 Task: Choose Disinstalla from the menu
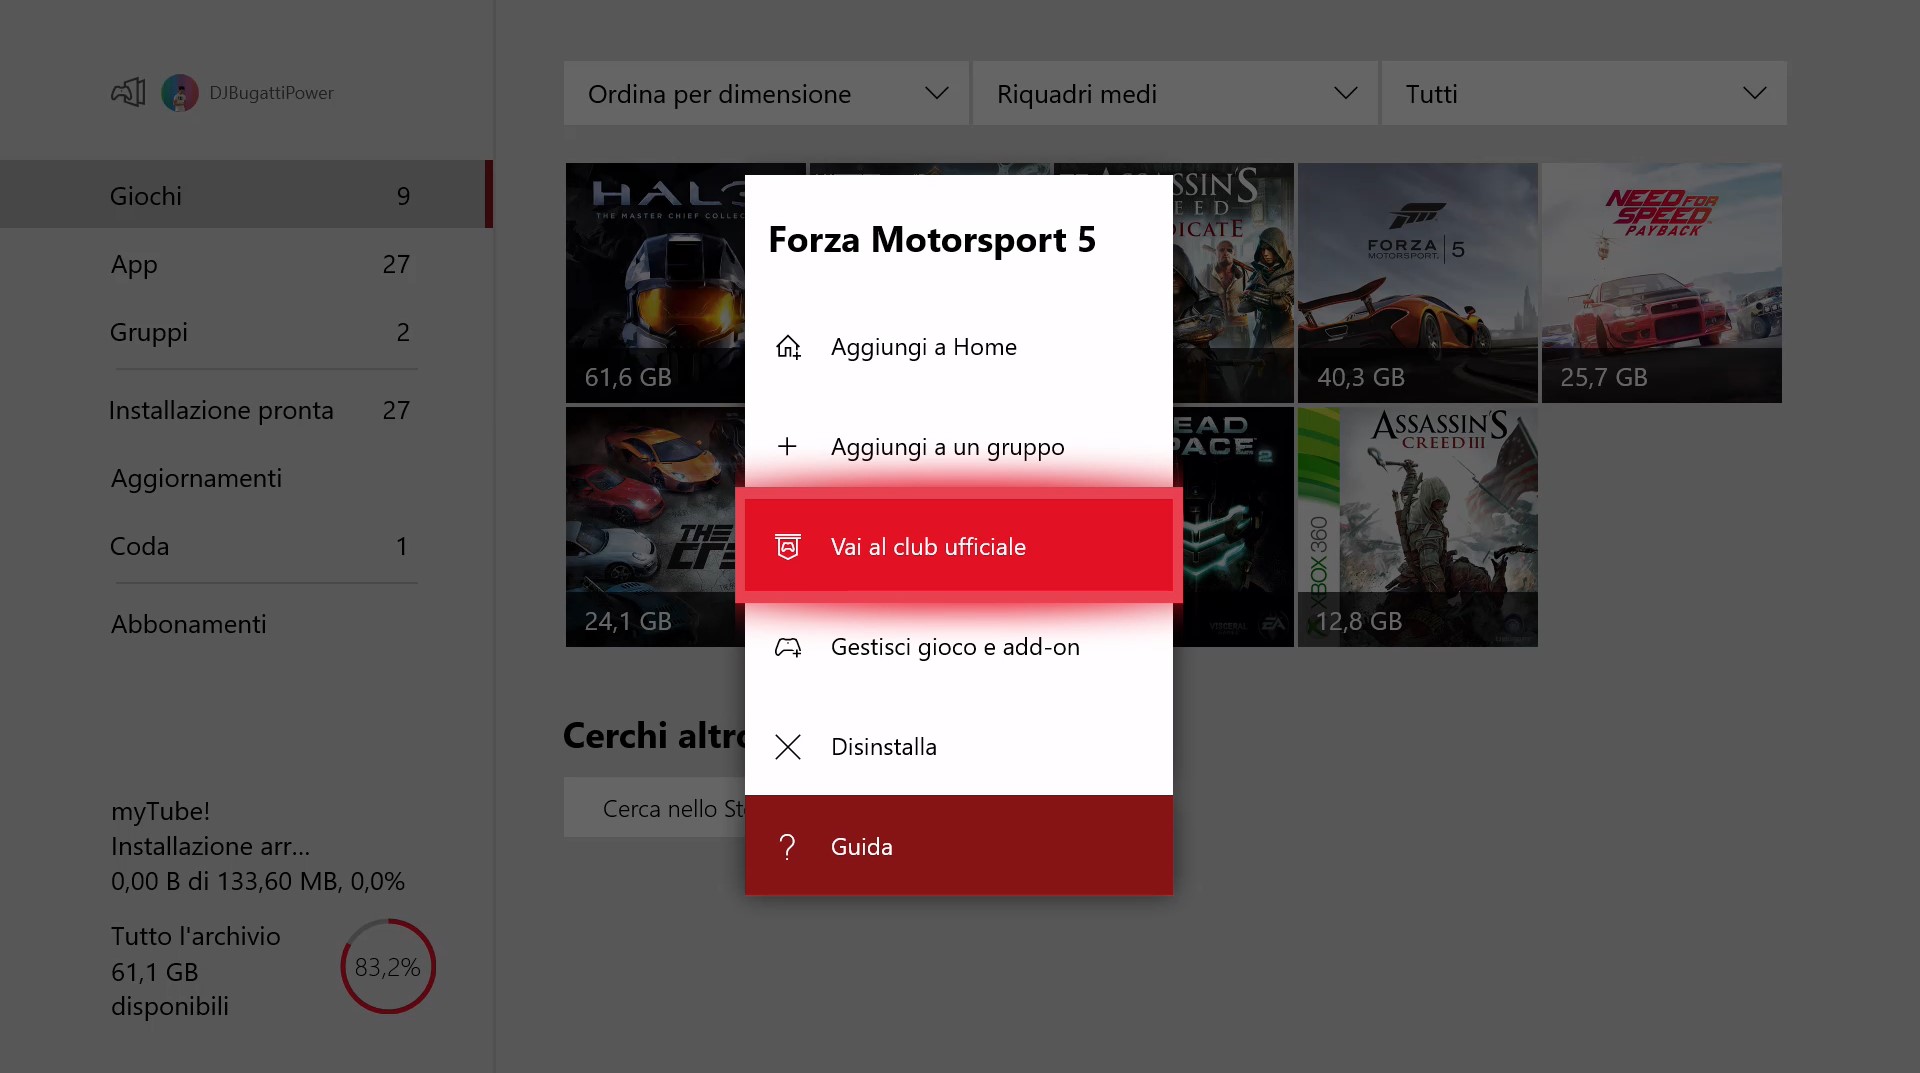(x=959, y=747)
